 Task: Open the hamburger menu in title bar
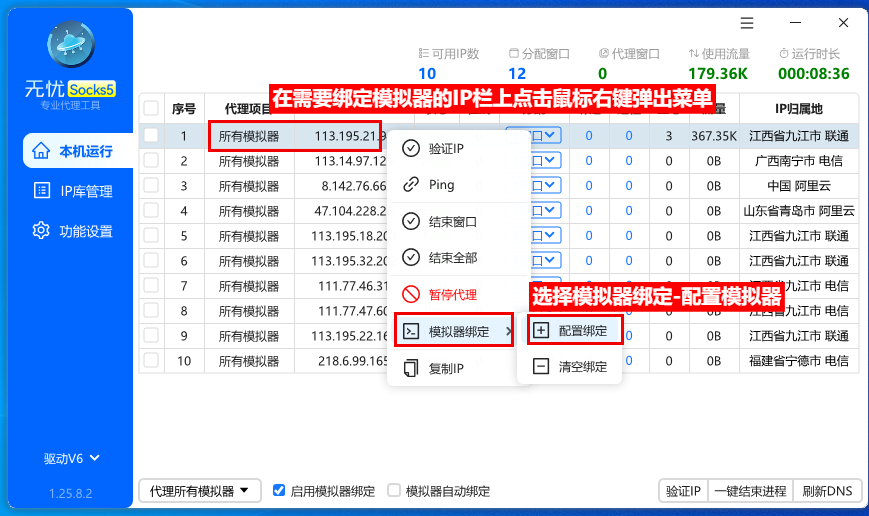pyautogui.click(x=747, y=23)
